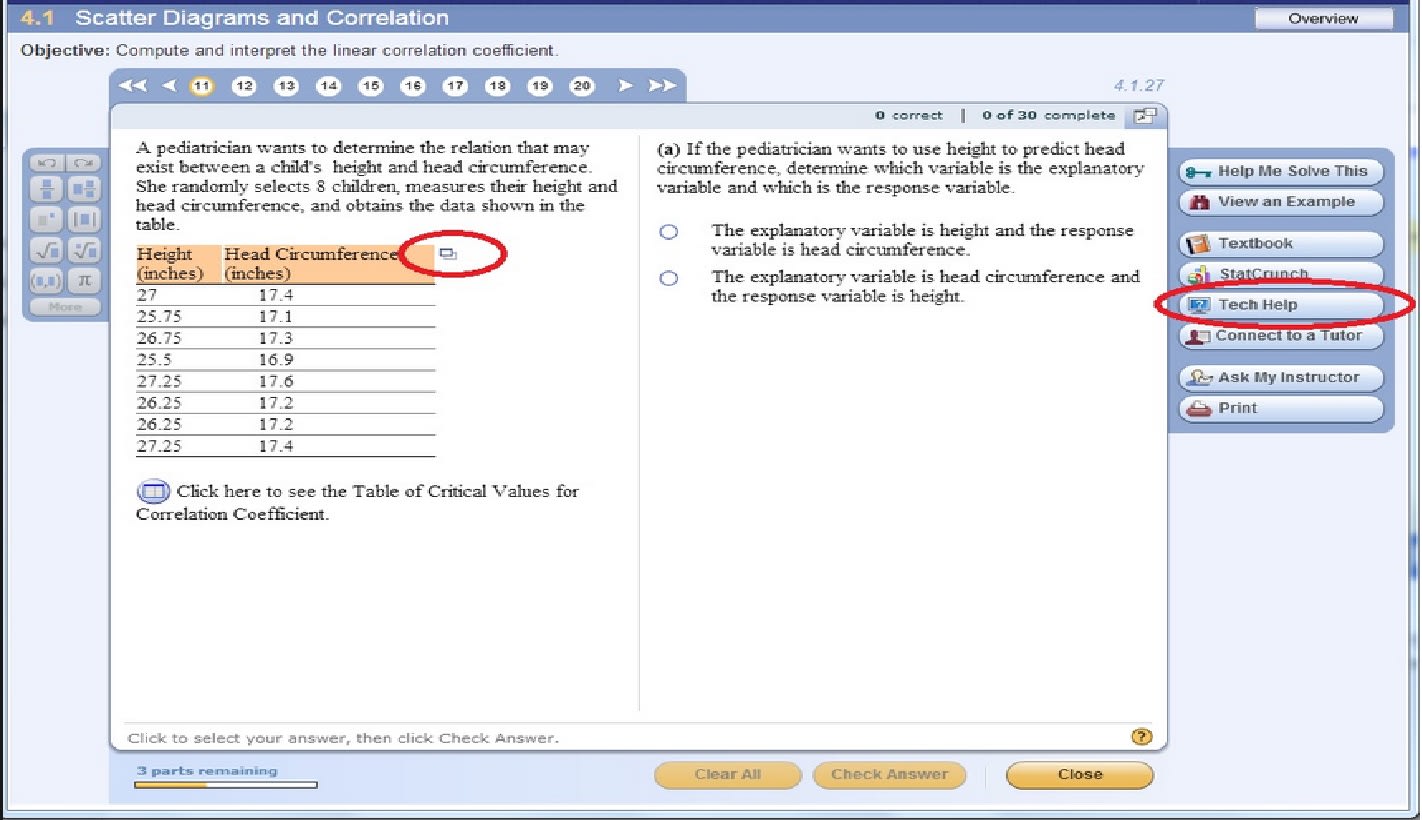Screen dimensions: 1422x820
Task: Go to question 15
Action: [371, 86]
